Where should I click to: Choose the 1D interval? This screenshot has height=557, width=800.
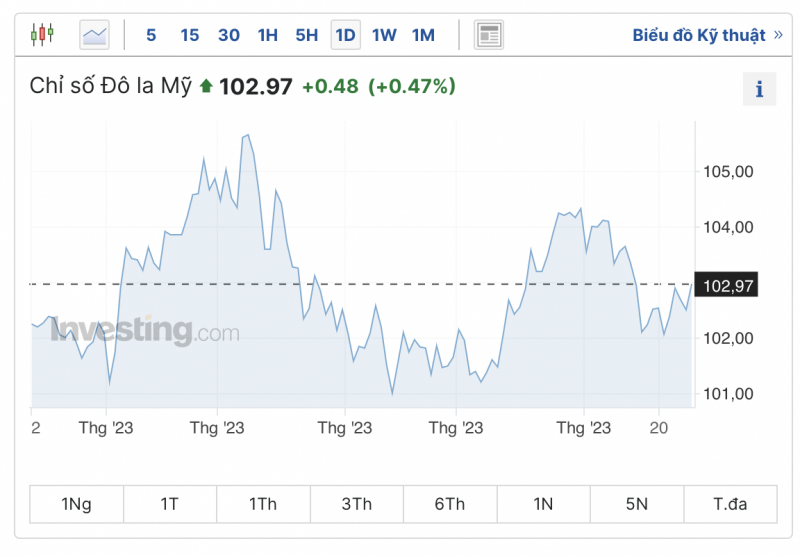click(x=345, y=35)
